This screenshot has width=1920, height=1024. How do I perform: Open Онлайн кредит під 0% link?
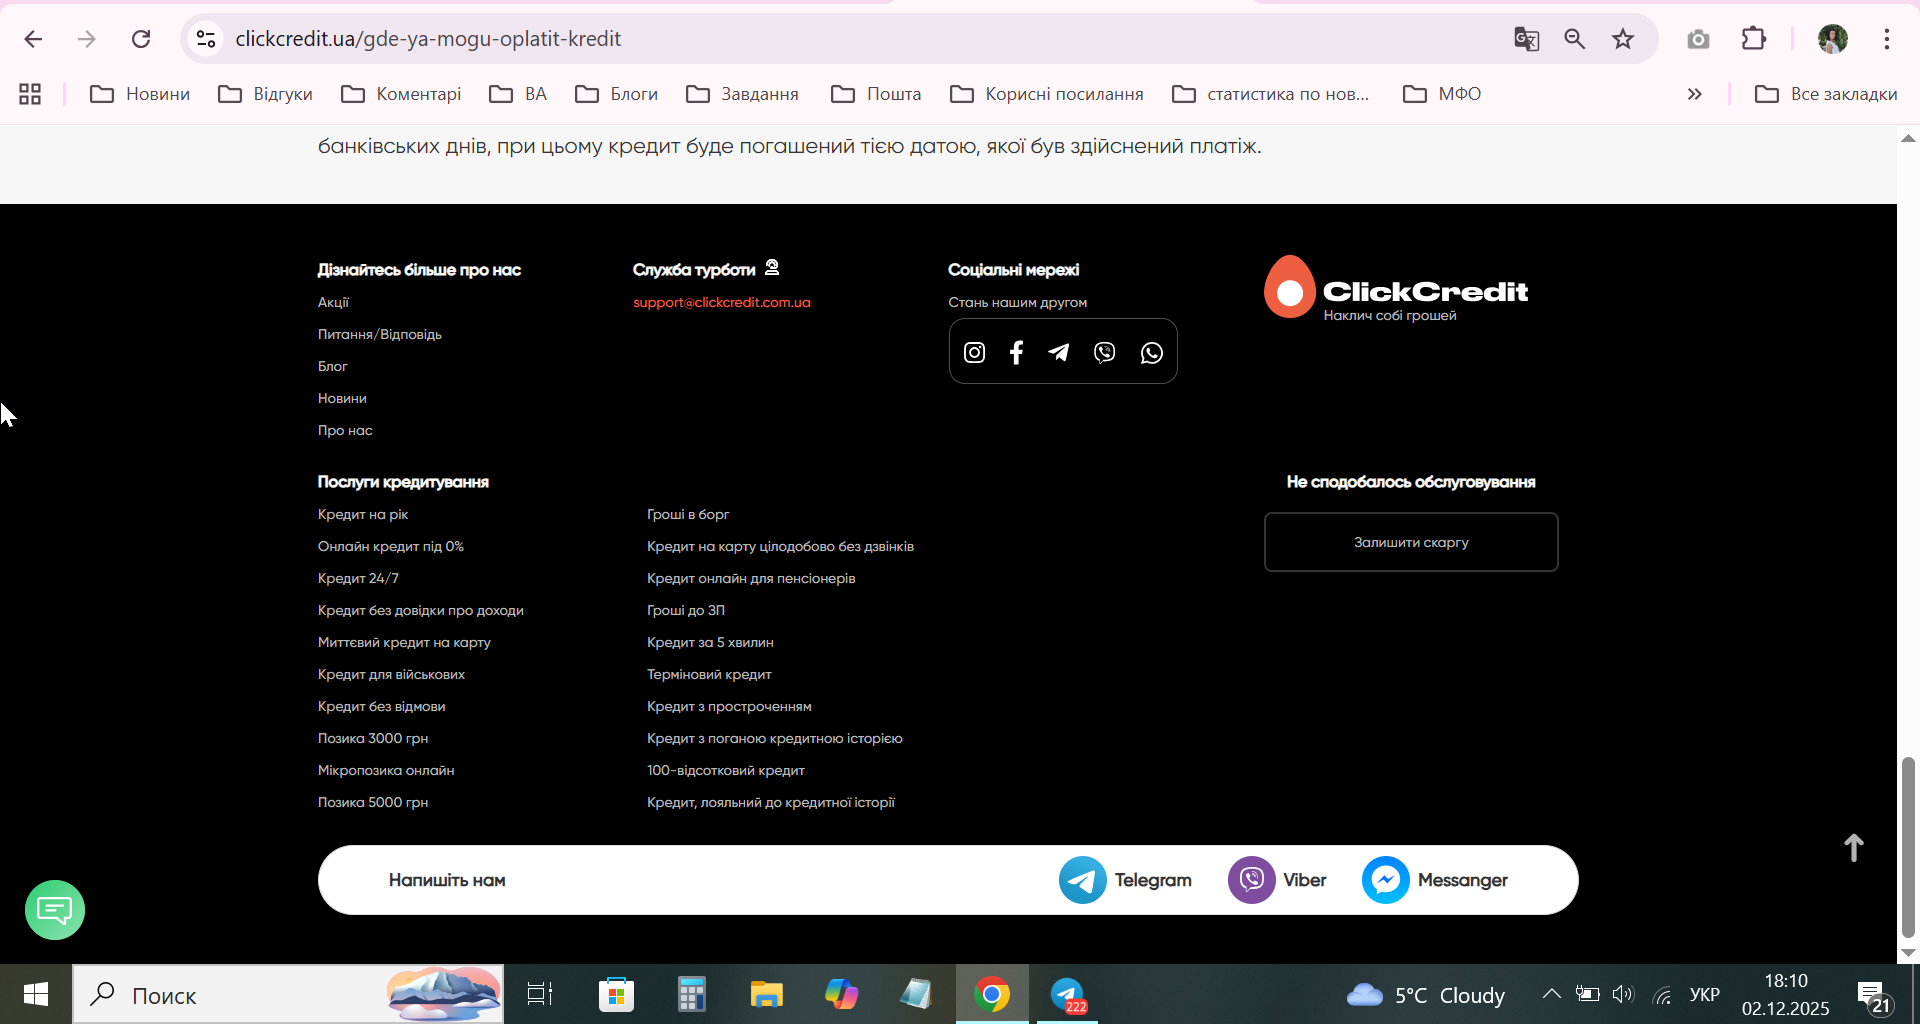391,546
